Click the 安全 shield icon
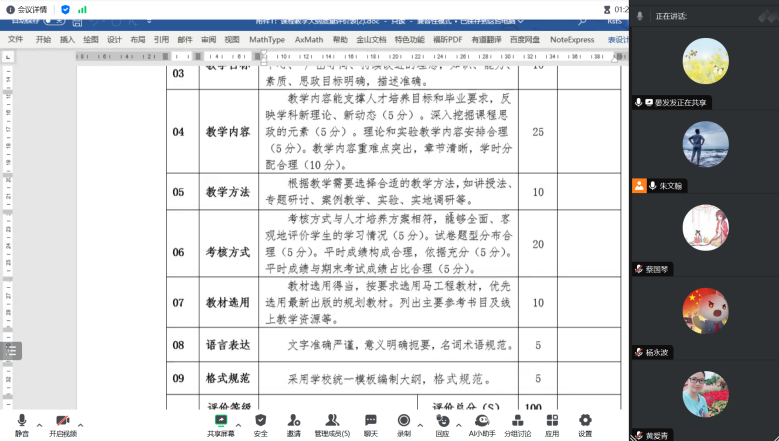Screen dimensions: 779x441 pyautogui.click(x=260, y=421)
